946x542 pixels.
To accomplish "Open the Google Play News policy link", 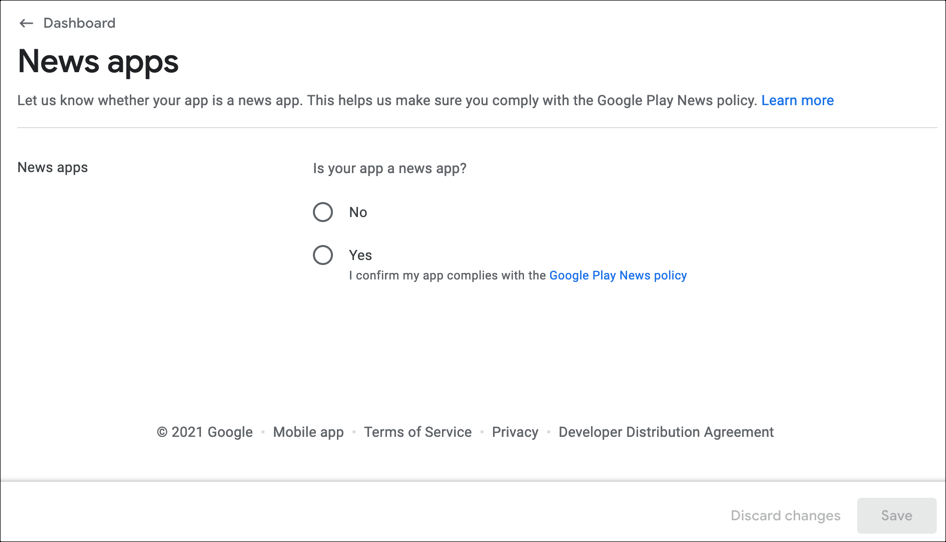I will [617, 275].
